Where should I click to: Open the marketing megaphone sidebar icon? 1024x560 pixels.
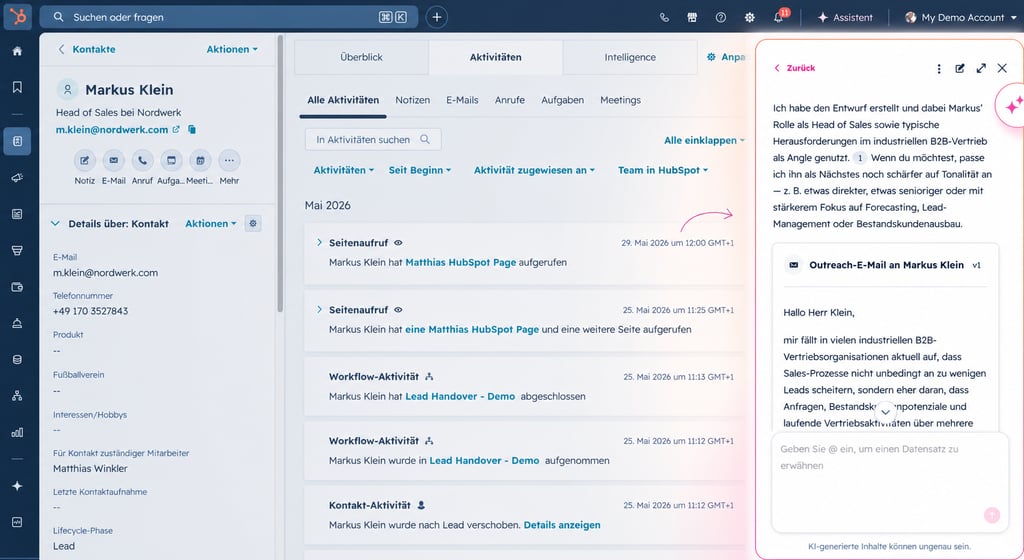tap(18, 178)
